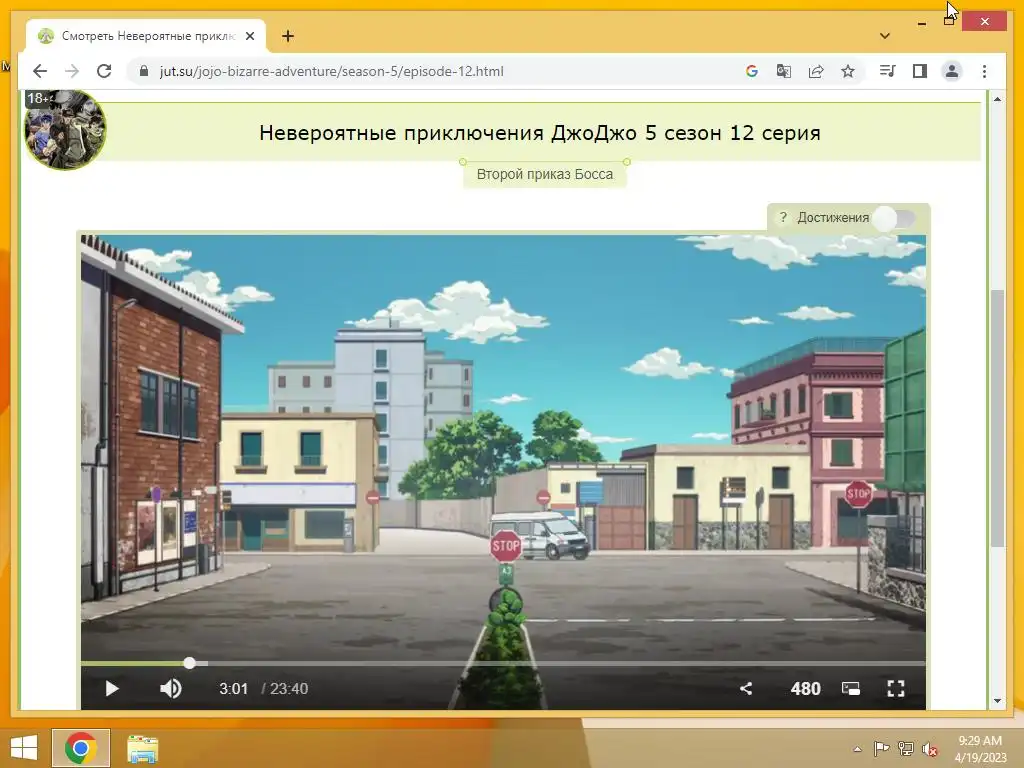Reload the page
Viewport: 1024px width, 768px height.
(x=104, y=71)
